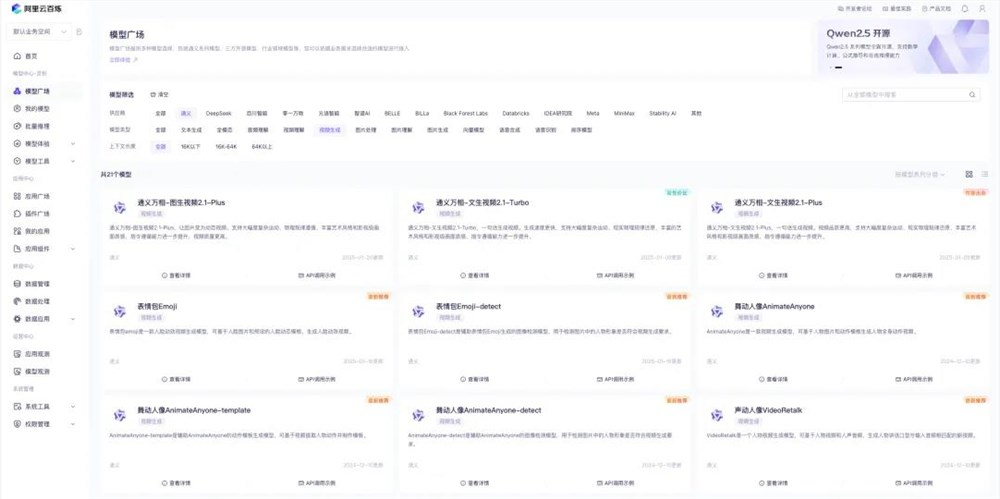Select 16K以下 context length filter
Image resolution: width=1000 pixels, height=499 pixels.
[190, 146]
